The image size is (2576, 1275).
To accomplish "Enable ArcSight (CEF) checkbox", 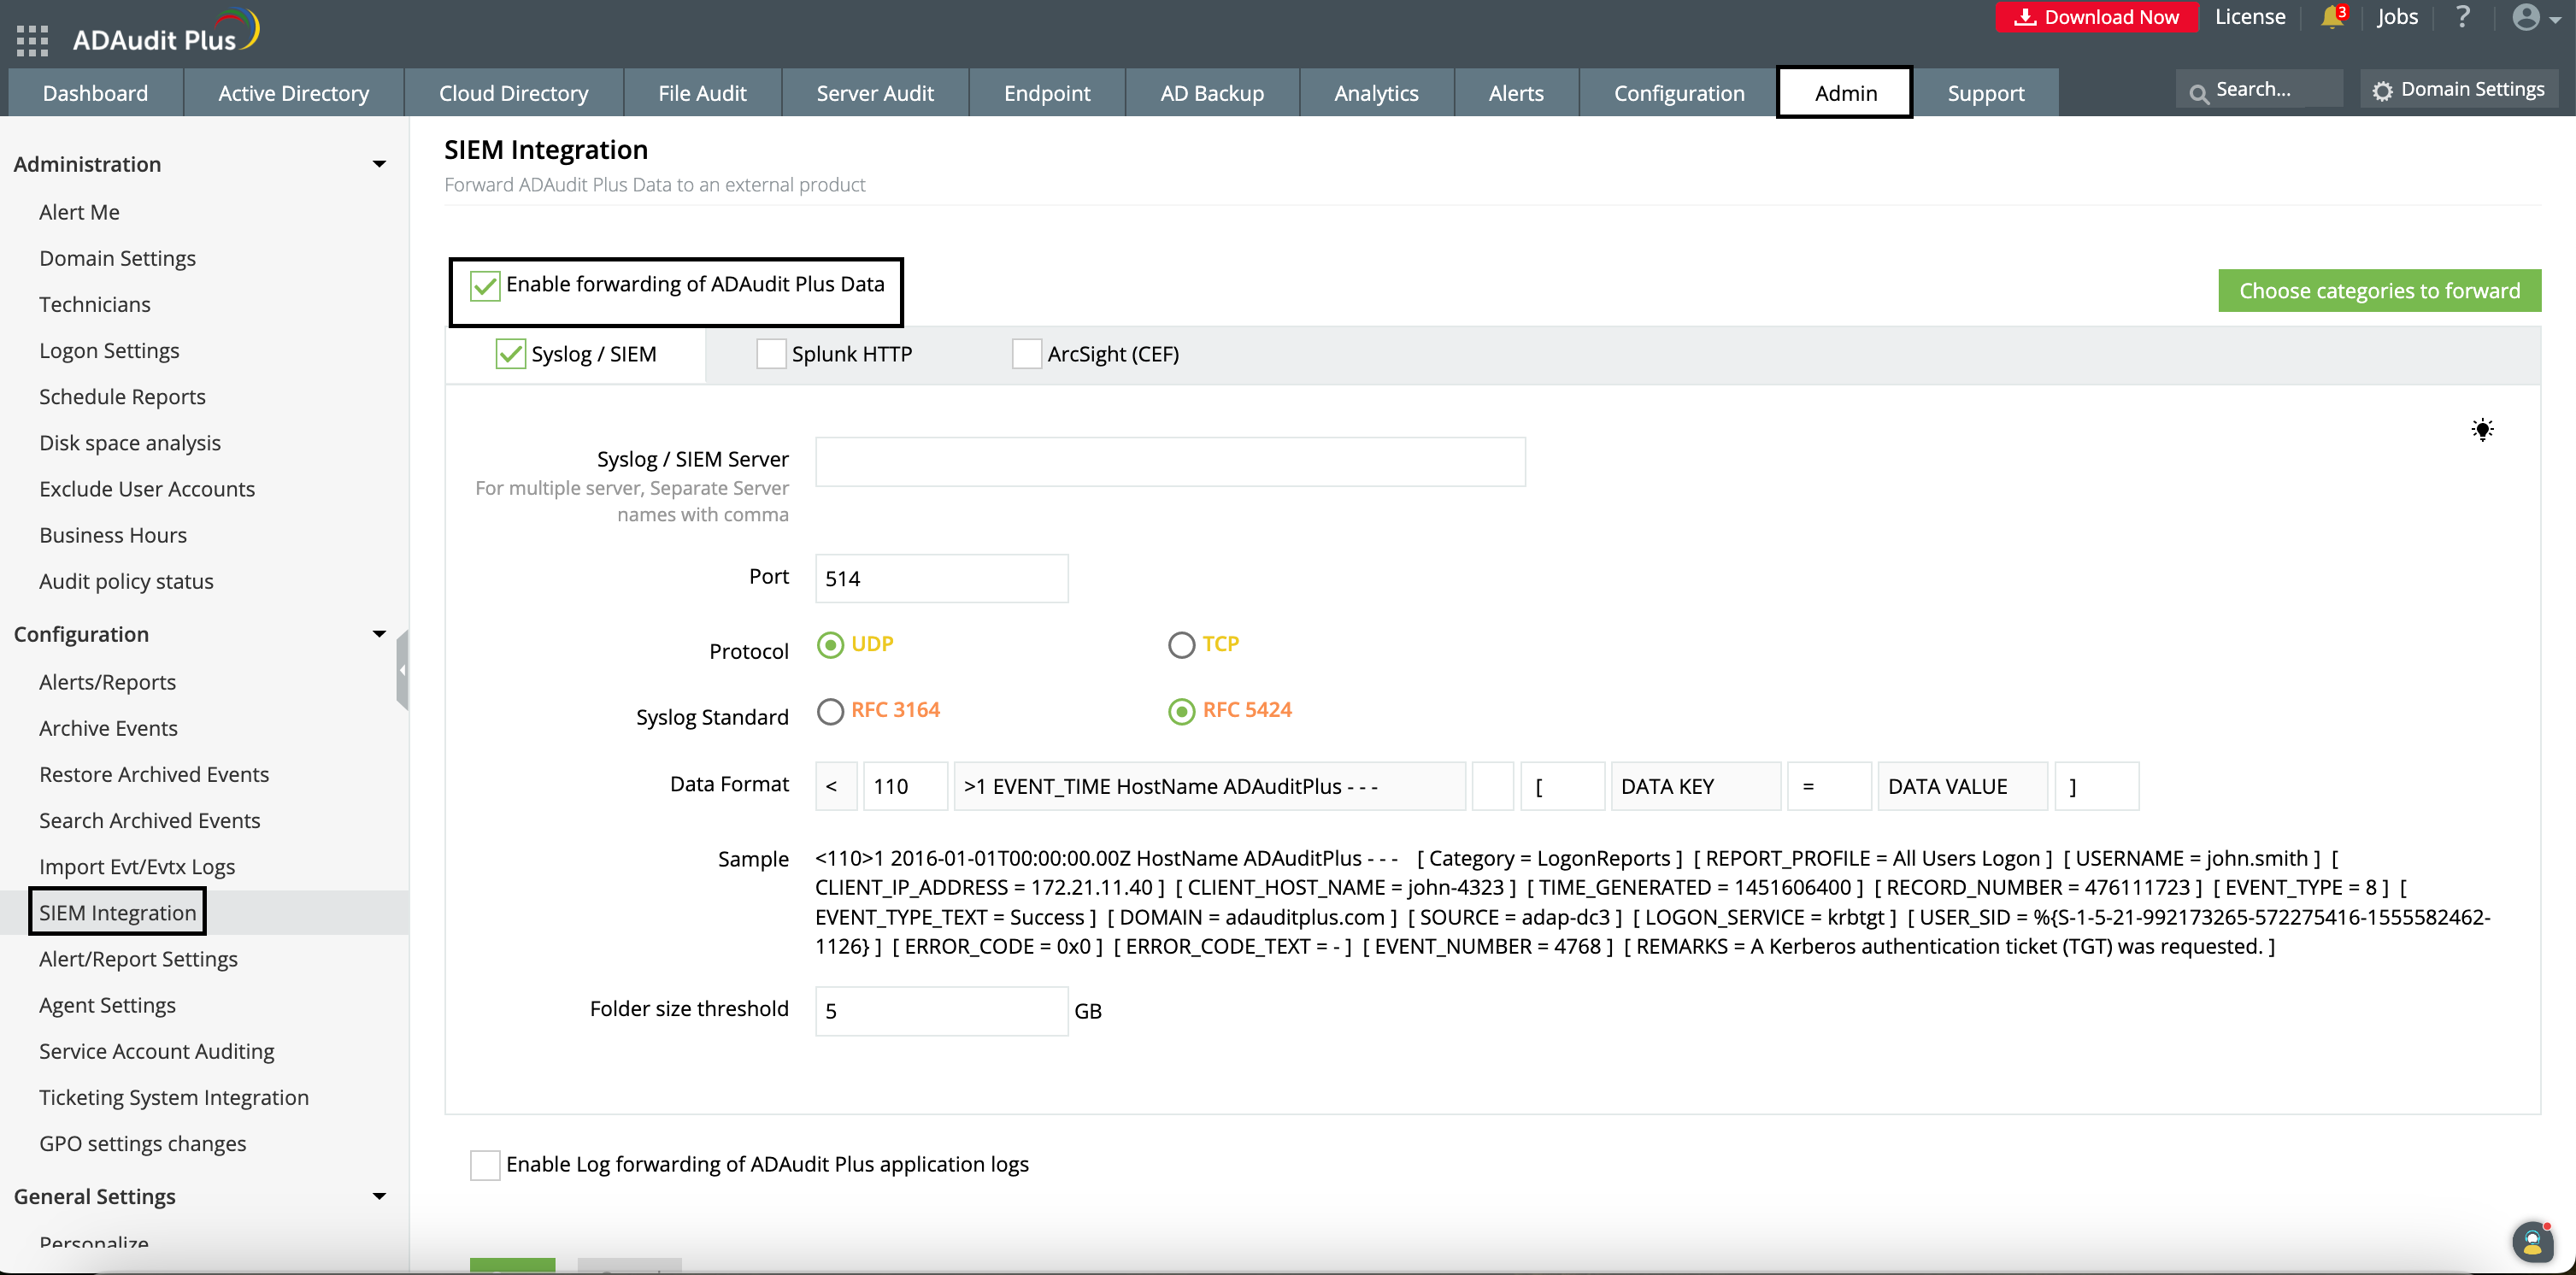I will click(1026, 354).
